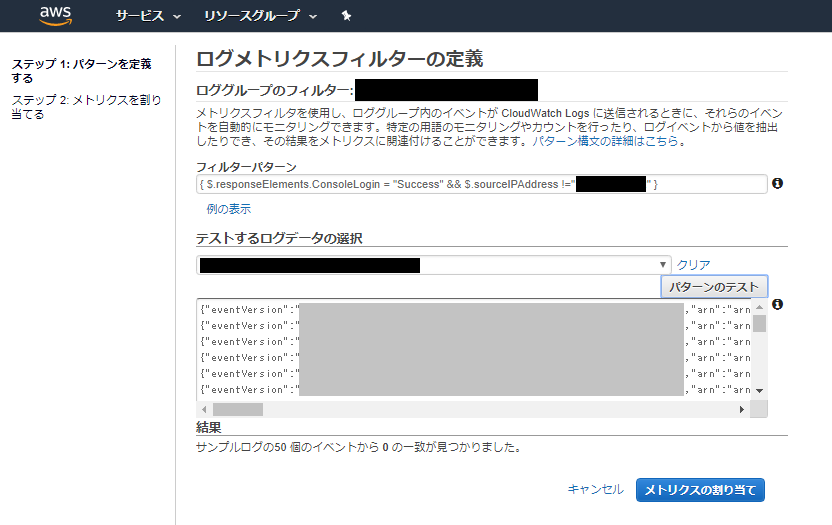The image size is (832, 525).
Task: Click the info icon beside log data box
Action: tap(777, 304)
